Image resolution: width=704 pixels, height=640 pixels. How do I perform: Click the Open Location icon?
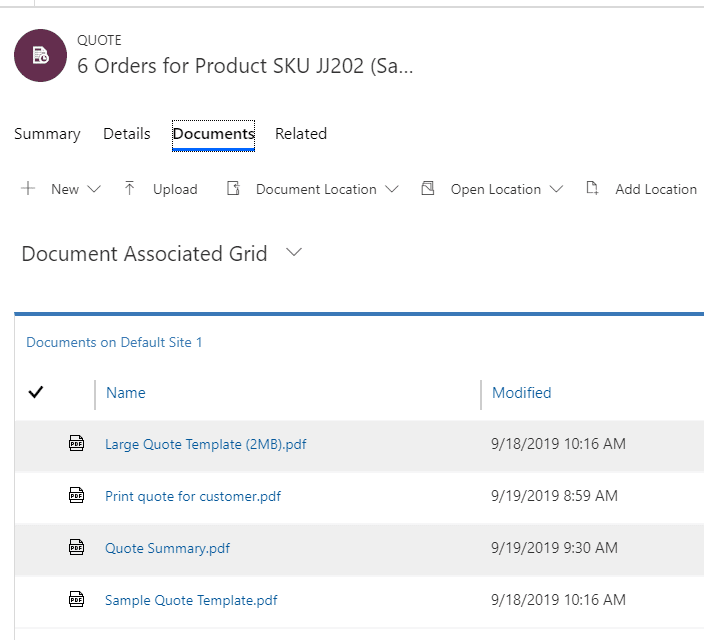(428, 189)
